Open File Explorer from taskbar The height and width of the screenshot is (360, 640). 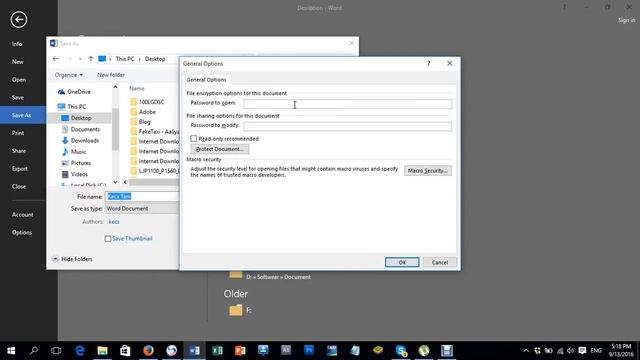click(102, 351)
